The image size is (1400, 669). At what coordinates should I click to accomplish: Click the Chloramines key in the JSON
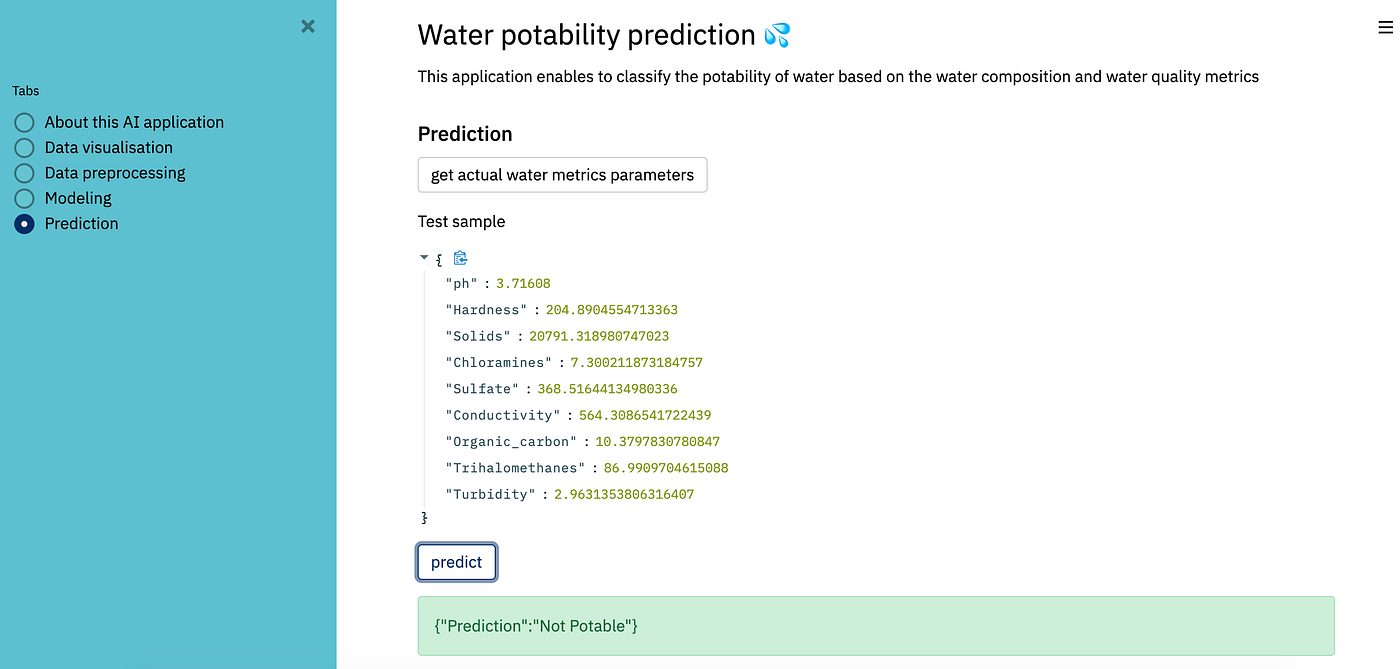click(498, 363)
